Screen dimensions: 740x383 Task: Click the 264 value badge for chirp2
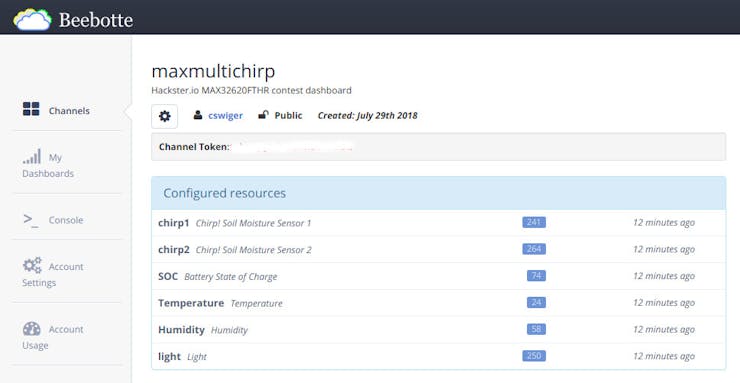tap(534, 249)
